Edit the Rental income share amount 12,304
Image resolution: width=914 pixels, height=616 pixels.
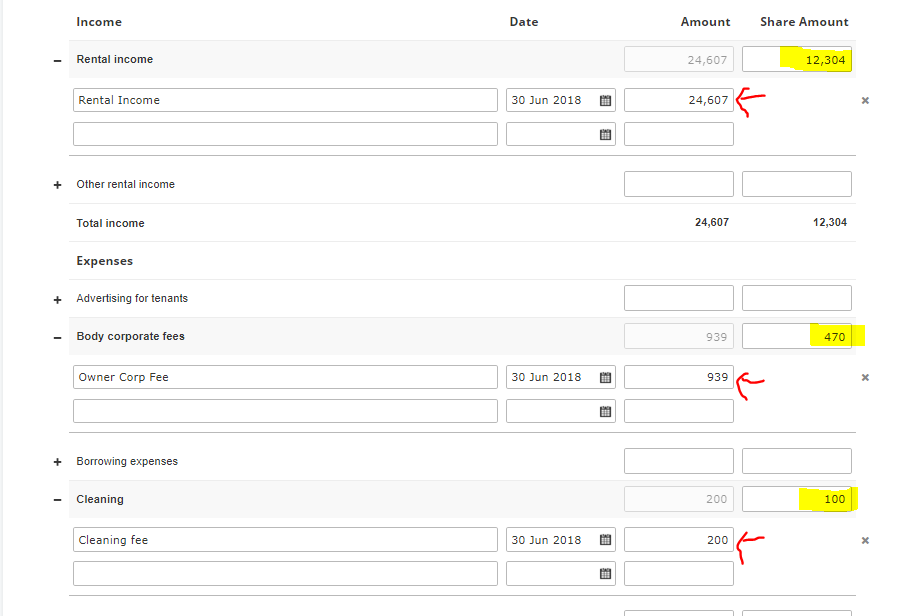point(796,59)
